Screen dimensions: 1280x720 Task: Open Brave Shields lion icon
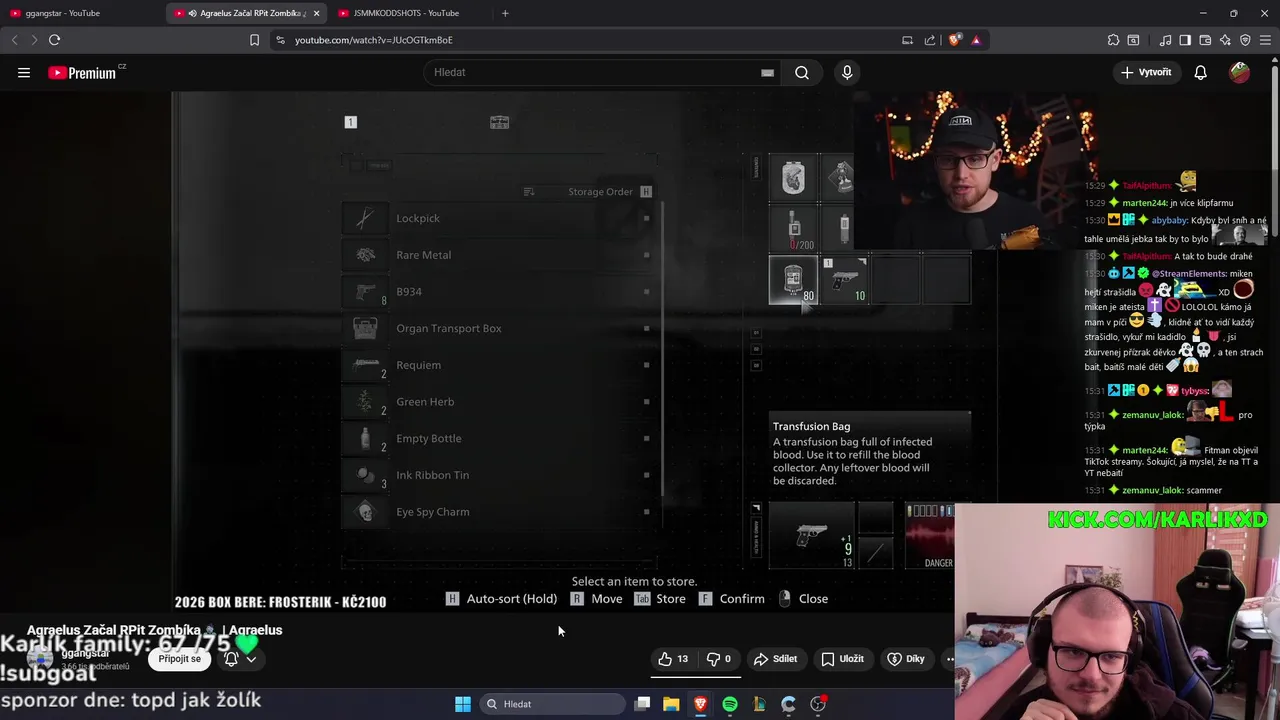coord(954,40)
